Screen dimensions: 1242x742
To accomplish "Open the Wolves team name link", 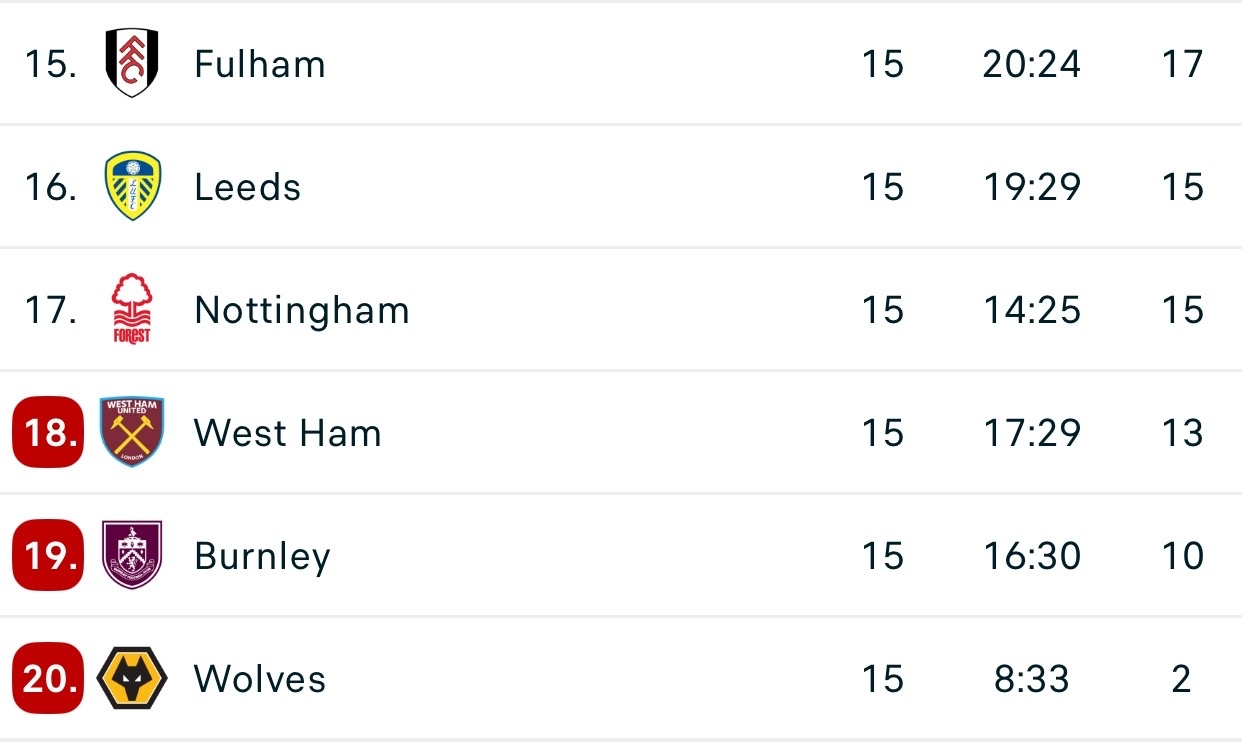I will coord(260,679).
